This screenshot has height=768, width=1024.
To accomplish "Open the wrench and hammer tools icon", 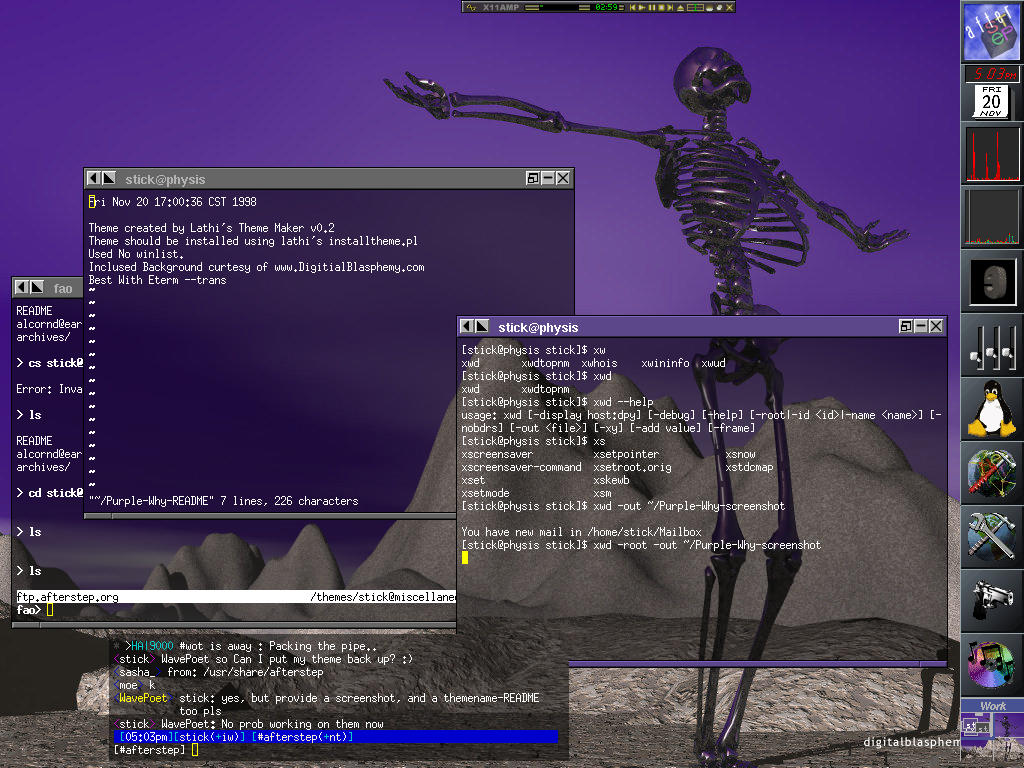I will click(991, 534).
